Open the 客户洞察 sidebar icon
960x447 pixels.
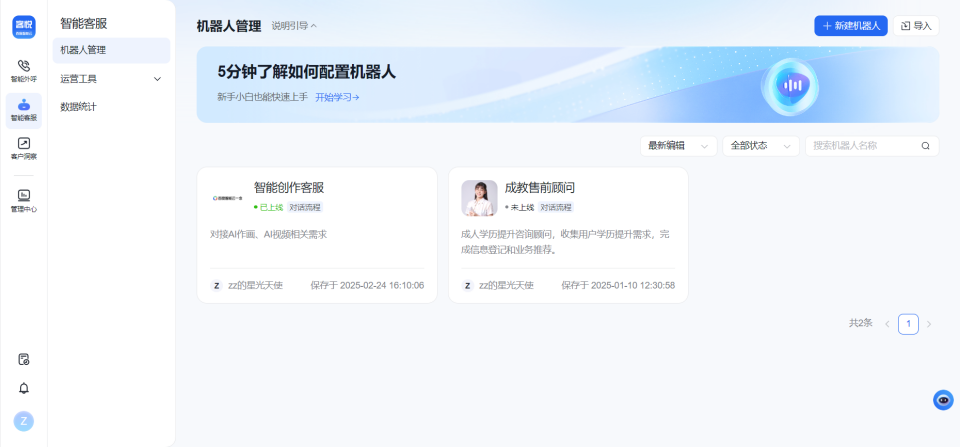pos(23,148)
